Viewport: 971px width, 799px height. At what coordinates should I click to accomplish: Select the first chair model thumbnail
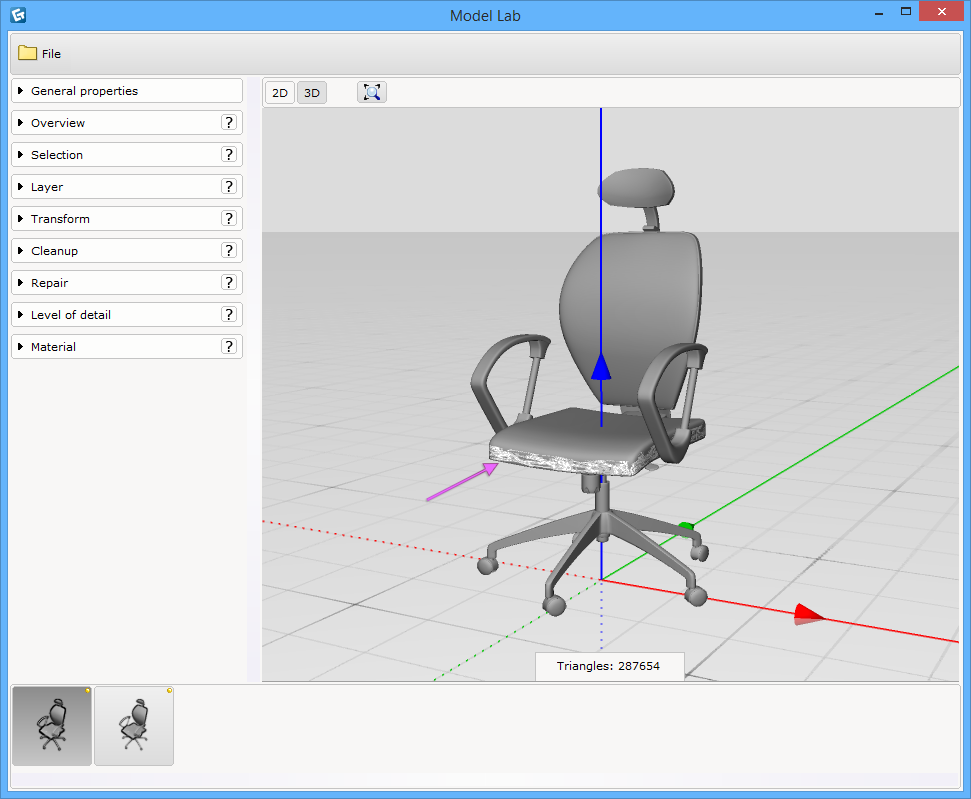click(52, 726)
